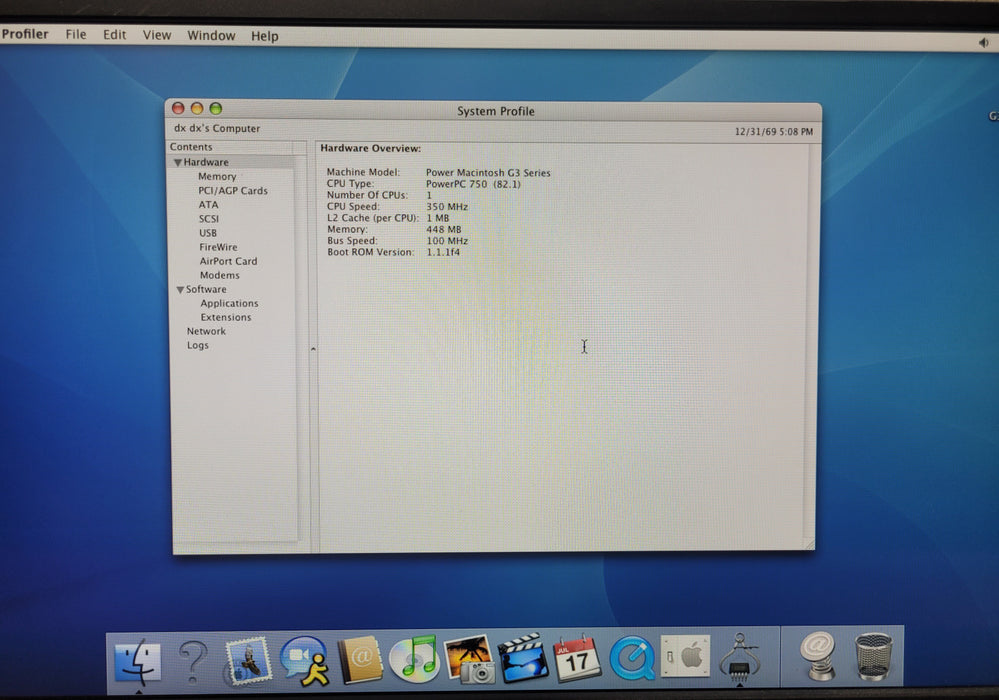Open the Window menu

coord(211,36)
